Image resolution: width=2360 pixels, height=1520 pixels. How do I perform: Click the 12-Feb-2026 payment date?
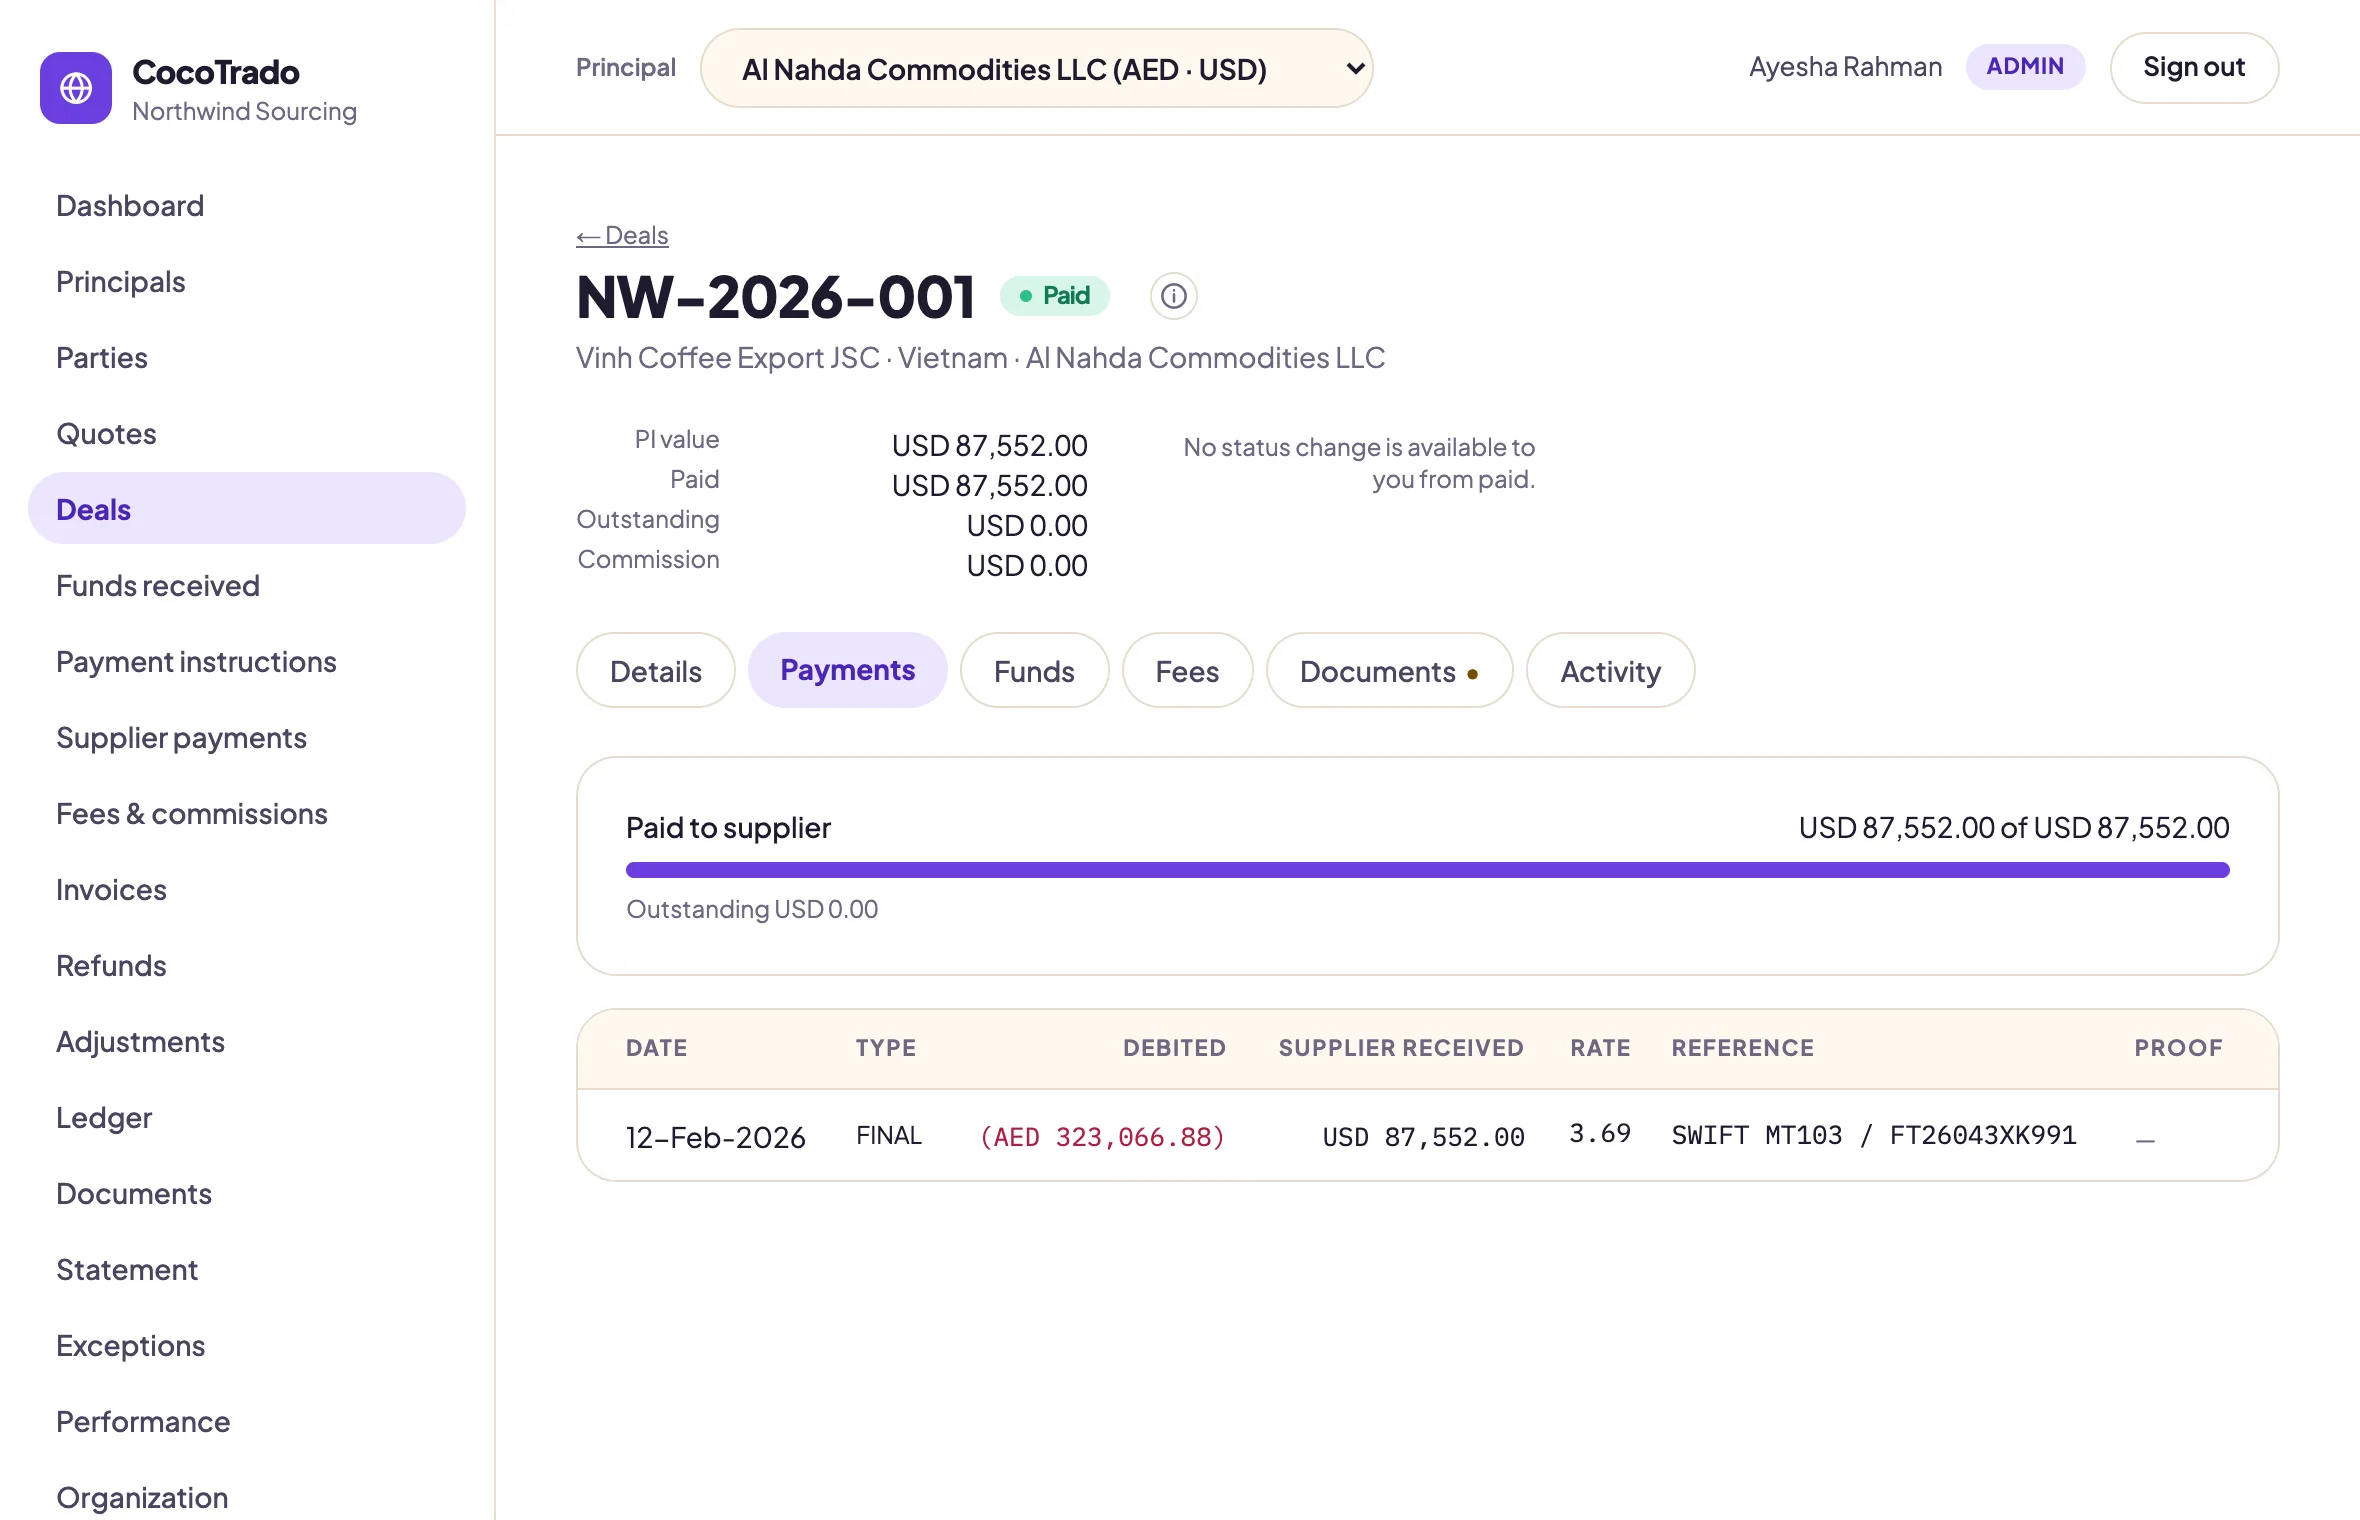[715, 1137]
